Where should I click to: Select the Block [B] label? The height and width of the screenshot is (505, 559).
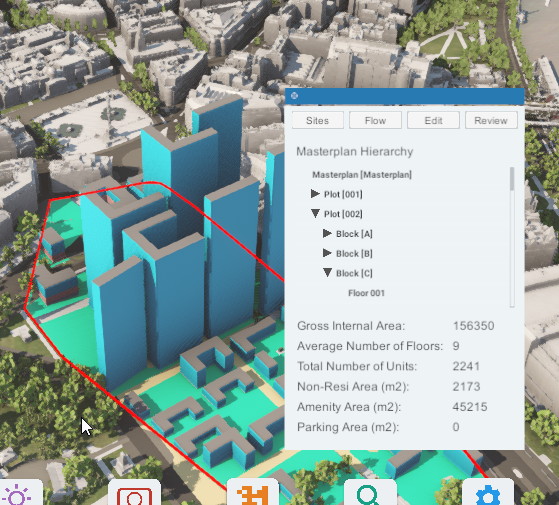(x=354, y=253)
